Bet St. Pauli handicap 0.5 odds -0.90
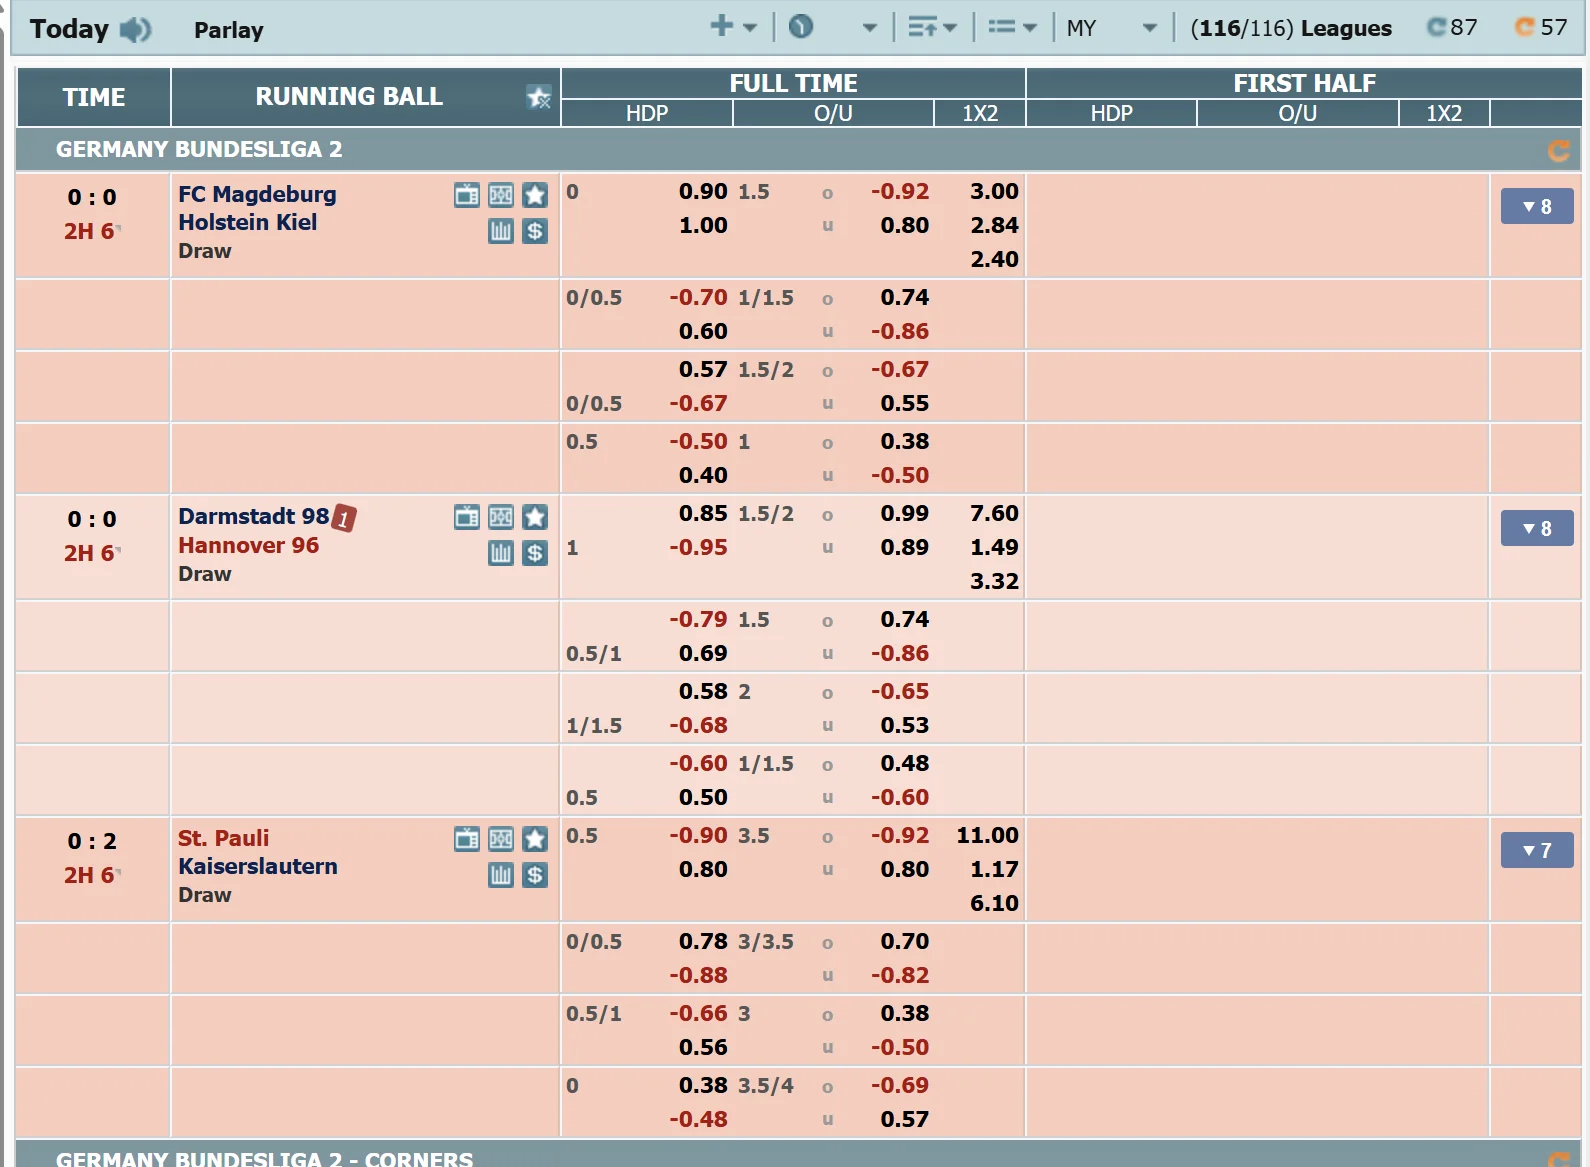This screenshot has width=1590, height=1167. (x=698, y=835)
